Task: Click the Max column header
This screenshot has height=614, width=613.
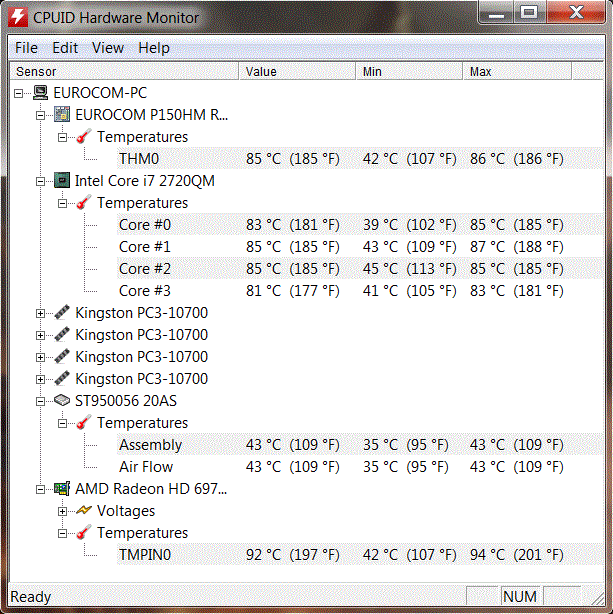Action: pyautogui.click(x=517, y=72)
